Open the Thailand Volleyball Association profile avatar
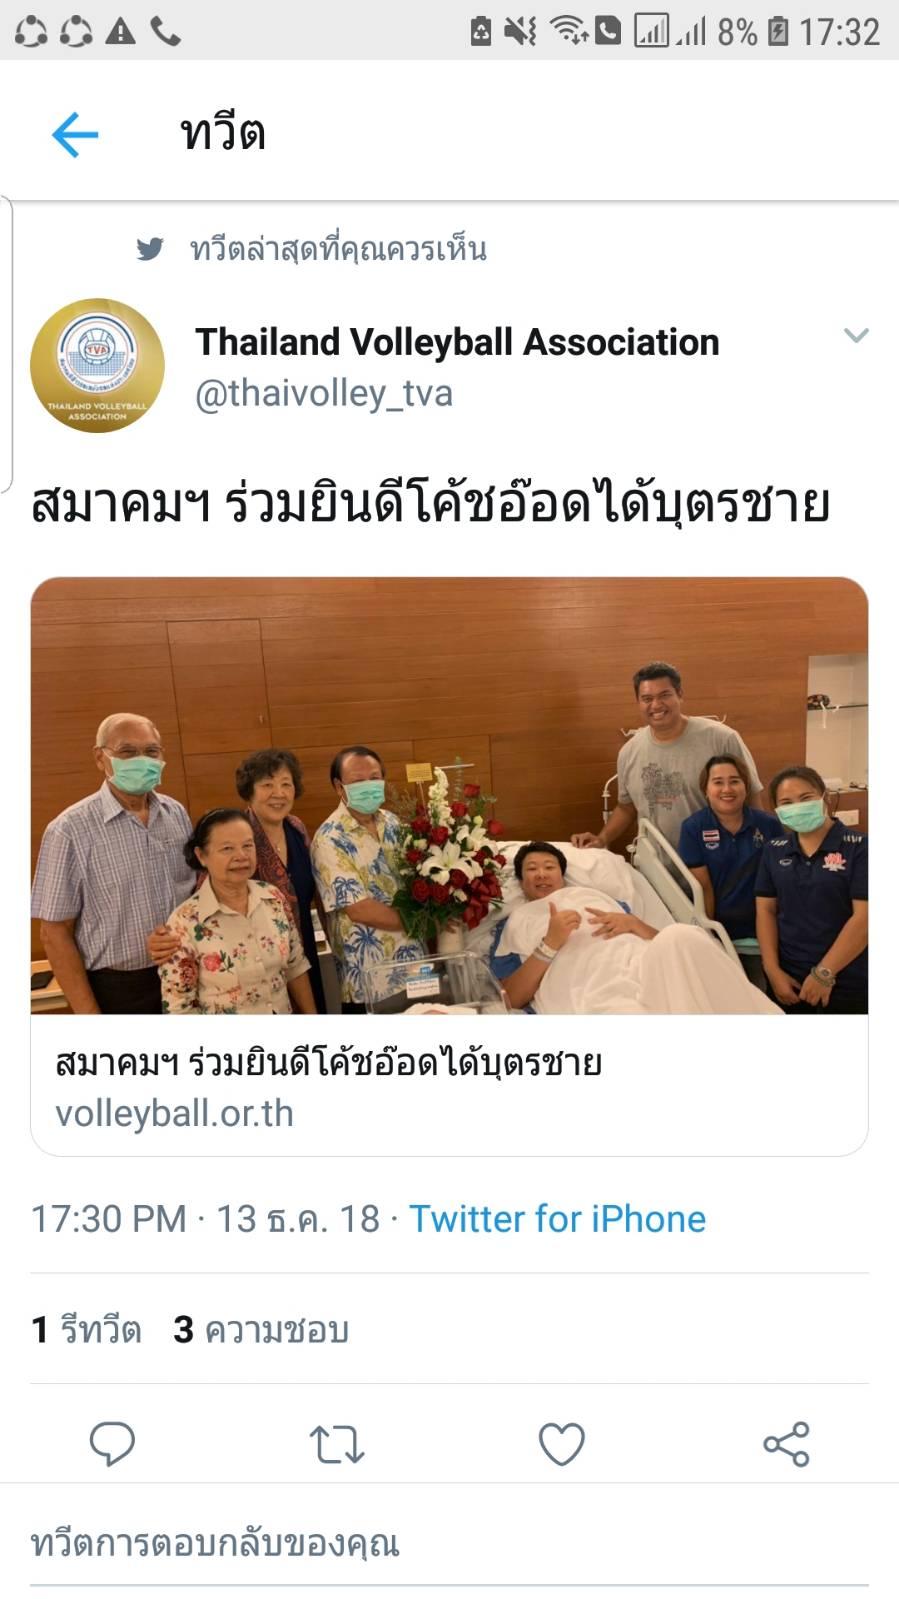 tap(97, 365)
